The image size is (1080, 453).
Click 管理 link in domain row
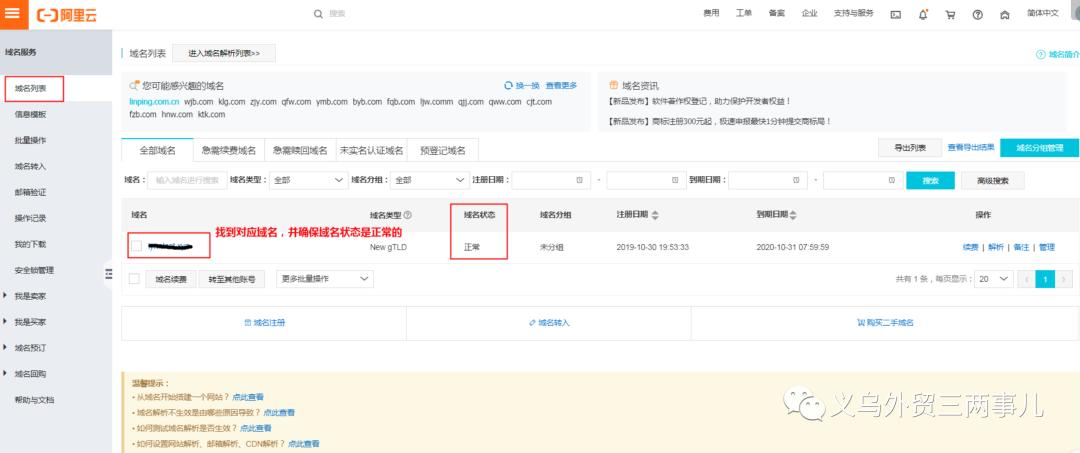[x=1046, y=247]
